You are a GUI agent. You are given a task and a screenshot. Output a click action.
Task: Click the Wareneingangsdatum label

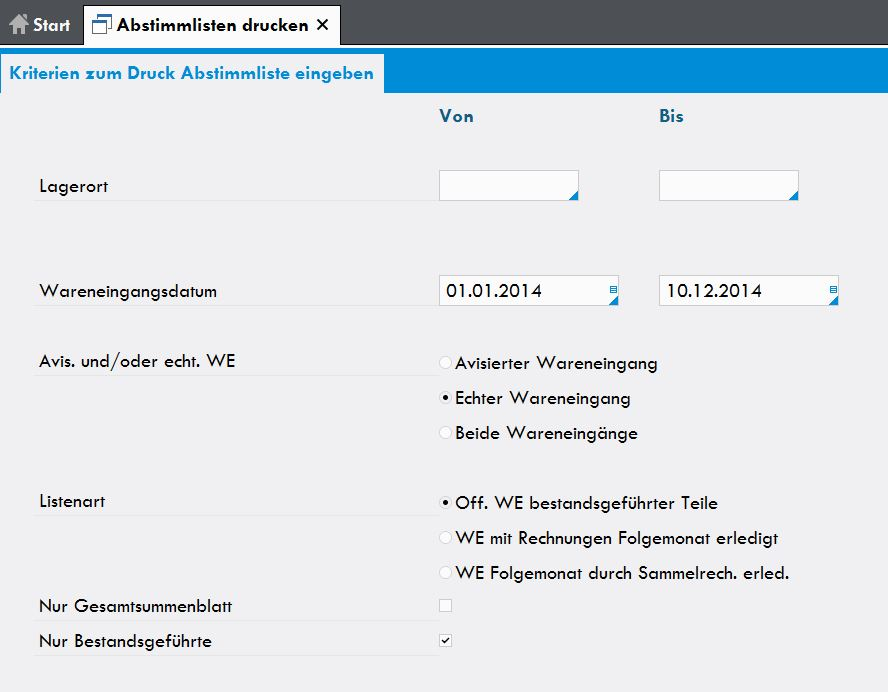click(128, 291)
